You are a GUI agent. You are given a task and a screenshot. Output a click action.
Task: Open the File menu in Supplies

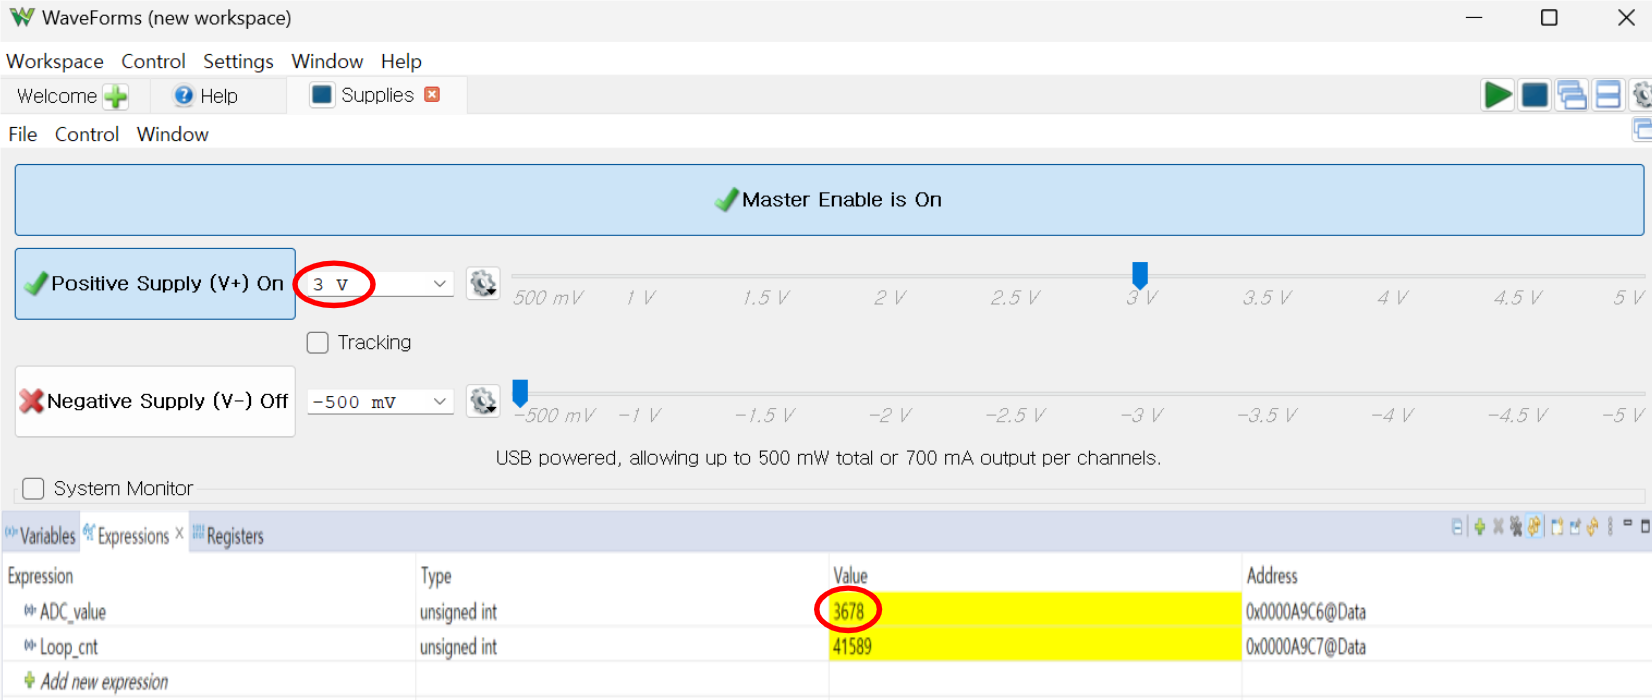23,134
